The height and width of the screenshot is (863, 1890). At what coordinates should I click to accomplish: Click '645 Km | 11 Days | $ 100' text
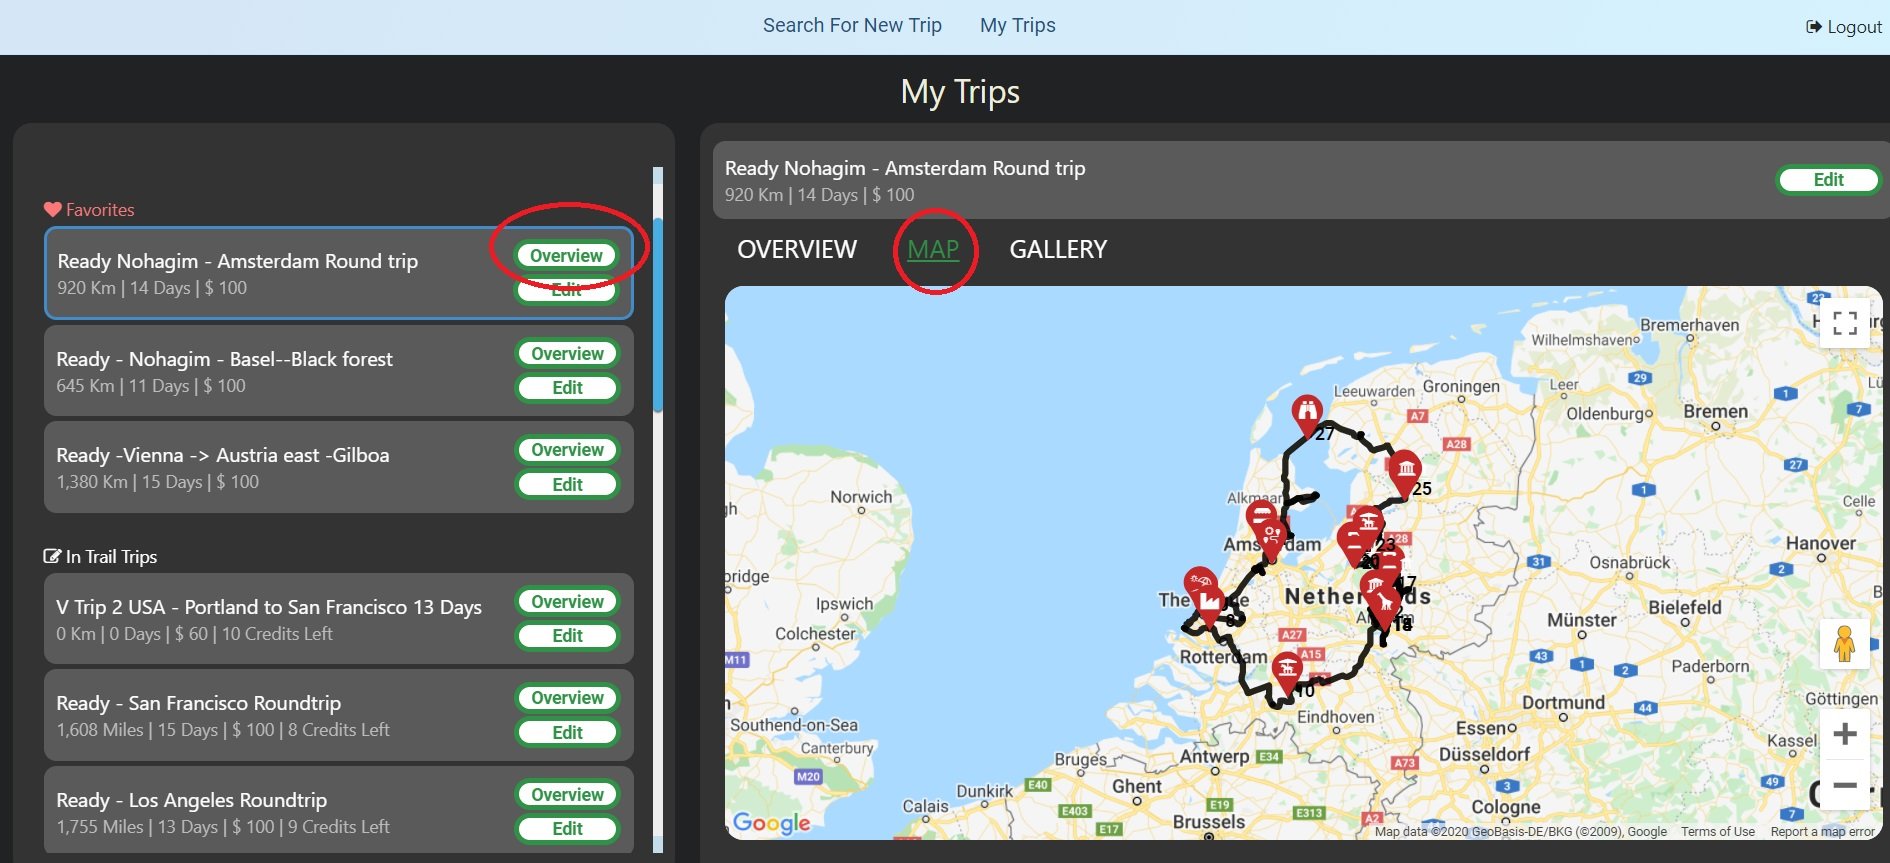151,386
